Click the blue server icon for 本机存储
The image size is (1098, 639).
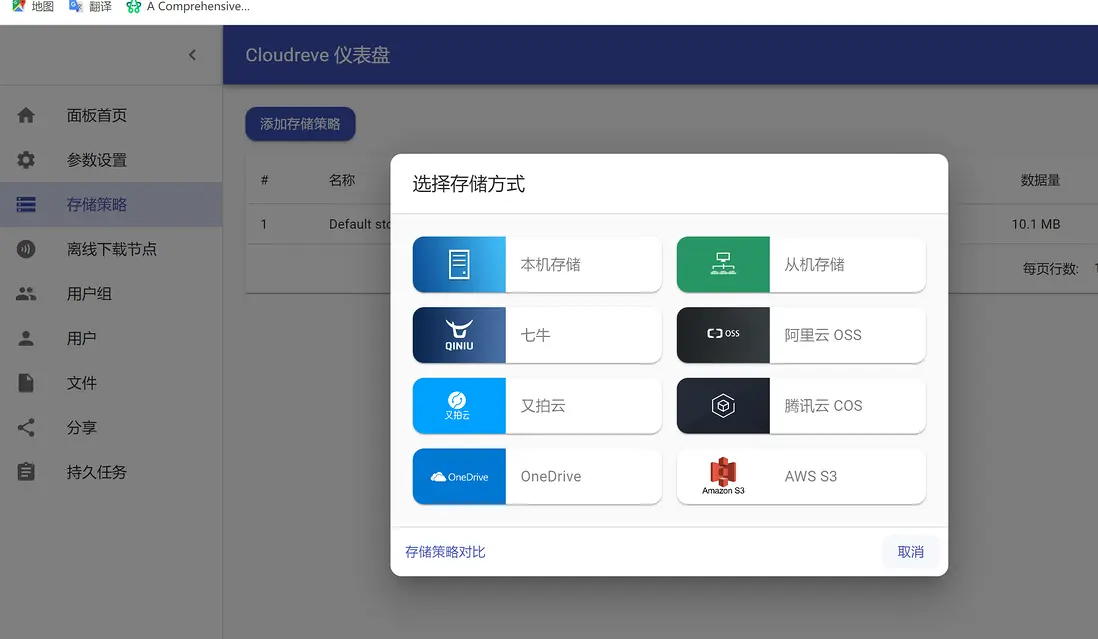click(459, 265)
